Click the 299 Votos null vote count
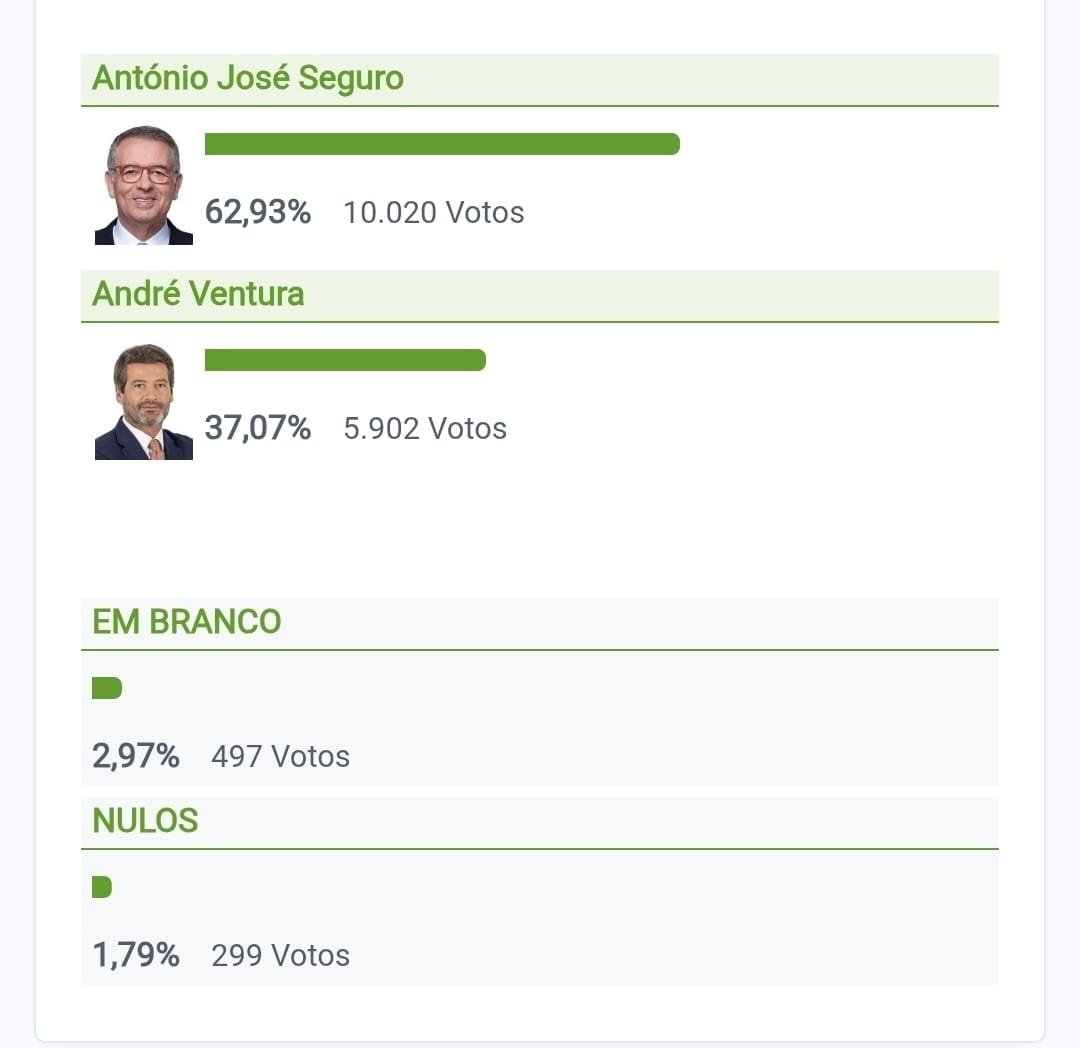The height and width of the screenshot is (1048, 1080). (279, 955)
